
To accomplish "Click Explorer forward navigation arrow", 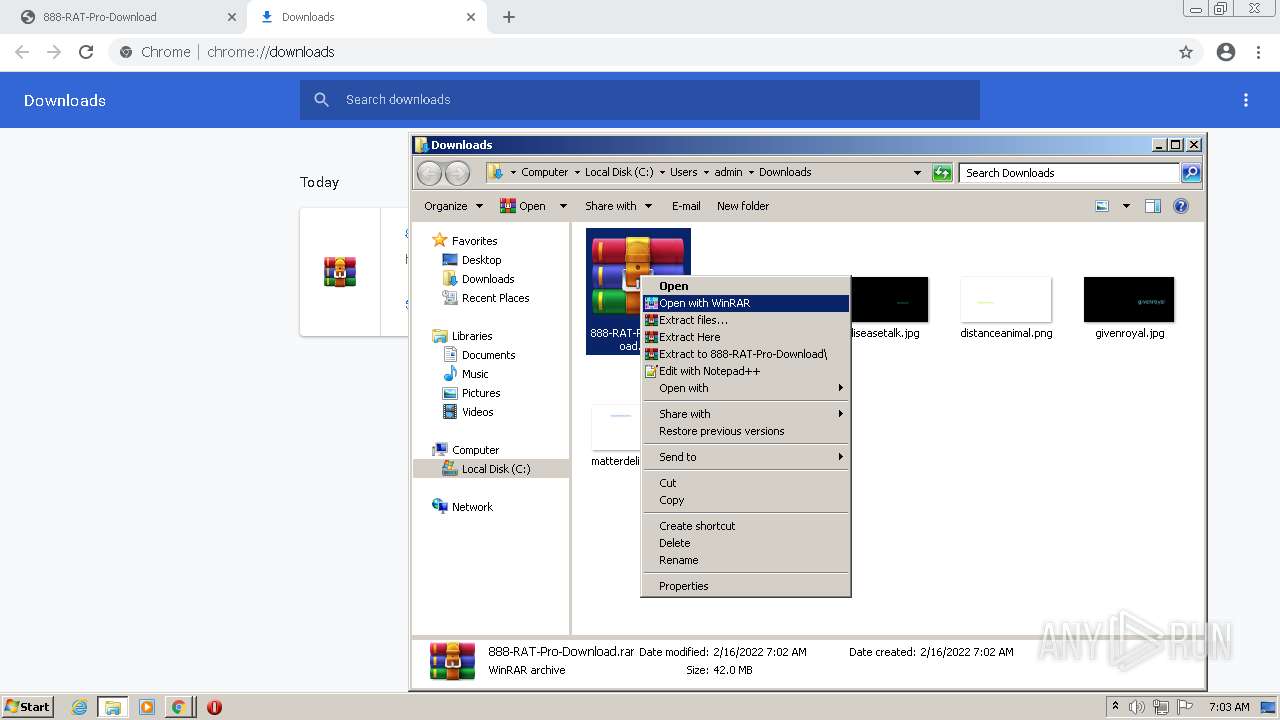I will (457, 173).
